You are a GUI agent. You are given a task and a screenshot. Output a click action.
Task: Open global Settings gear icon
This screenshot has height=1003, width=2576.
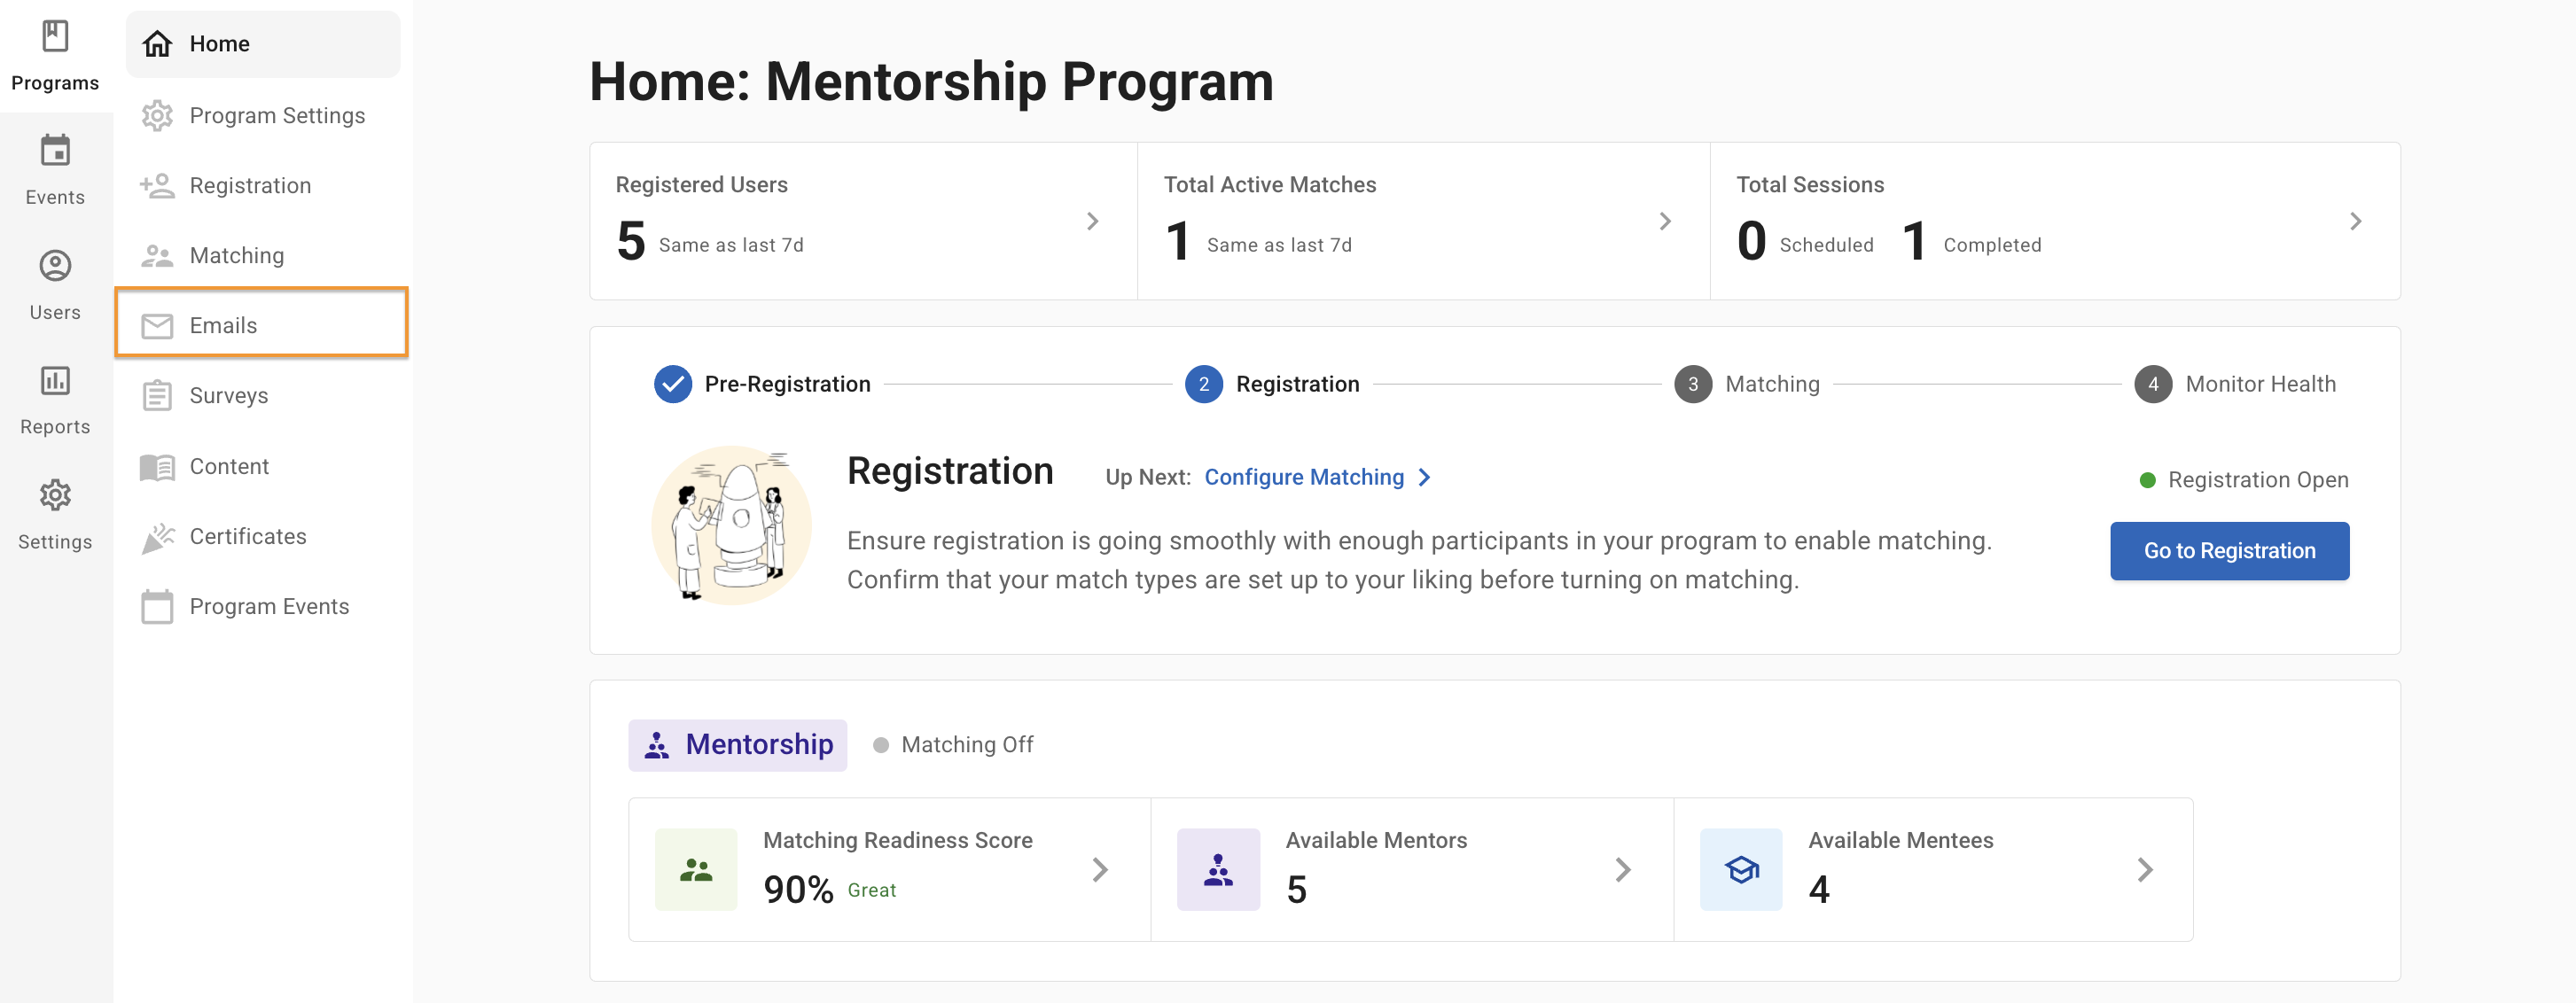tap(55, 495)
